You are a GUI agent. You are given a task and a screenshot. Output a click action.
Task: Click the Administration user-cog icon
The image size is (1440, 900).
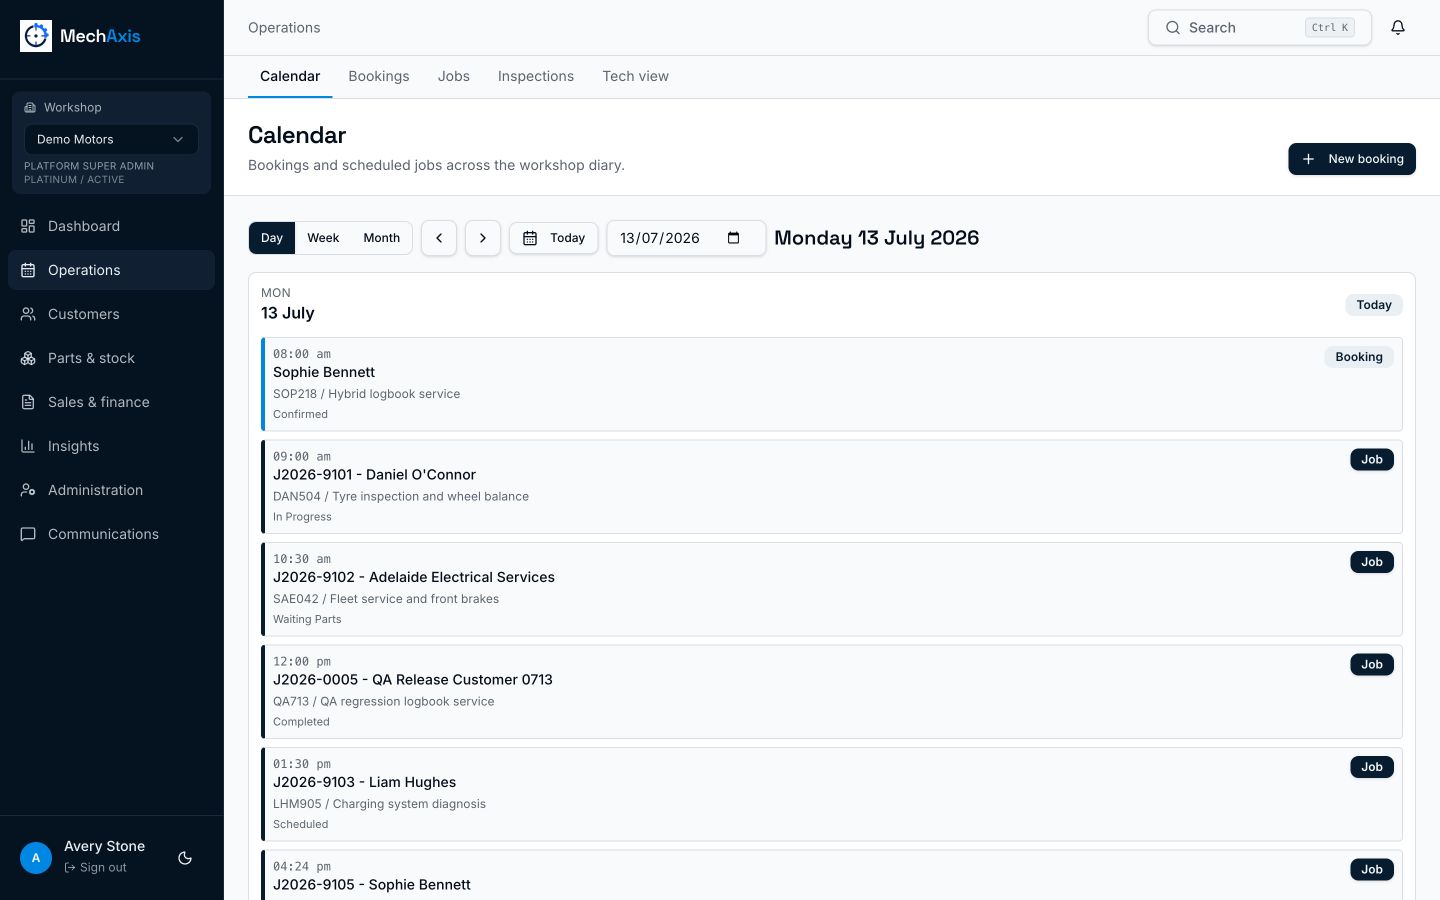28,490
